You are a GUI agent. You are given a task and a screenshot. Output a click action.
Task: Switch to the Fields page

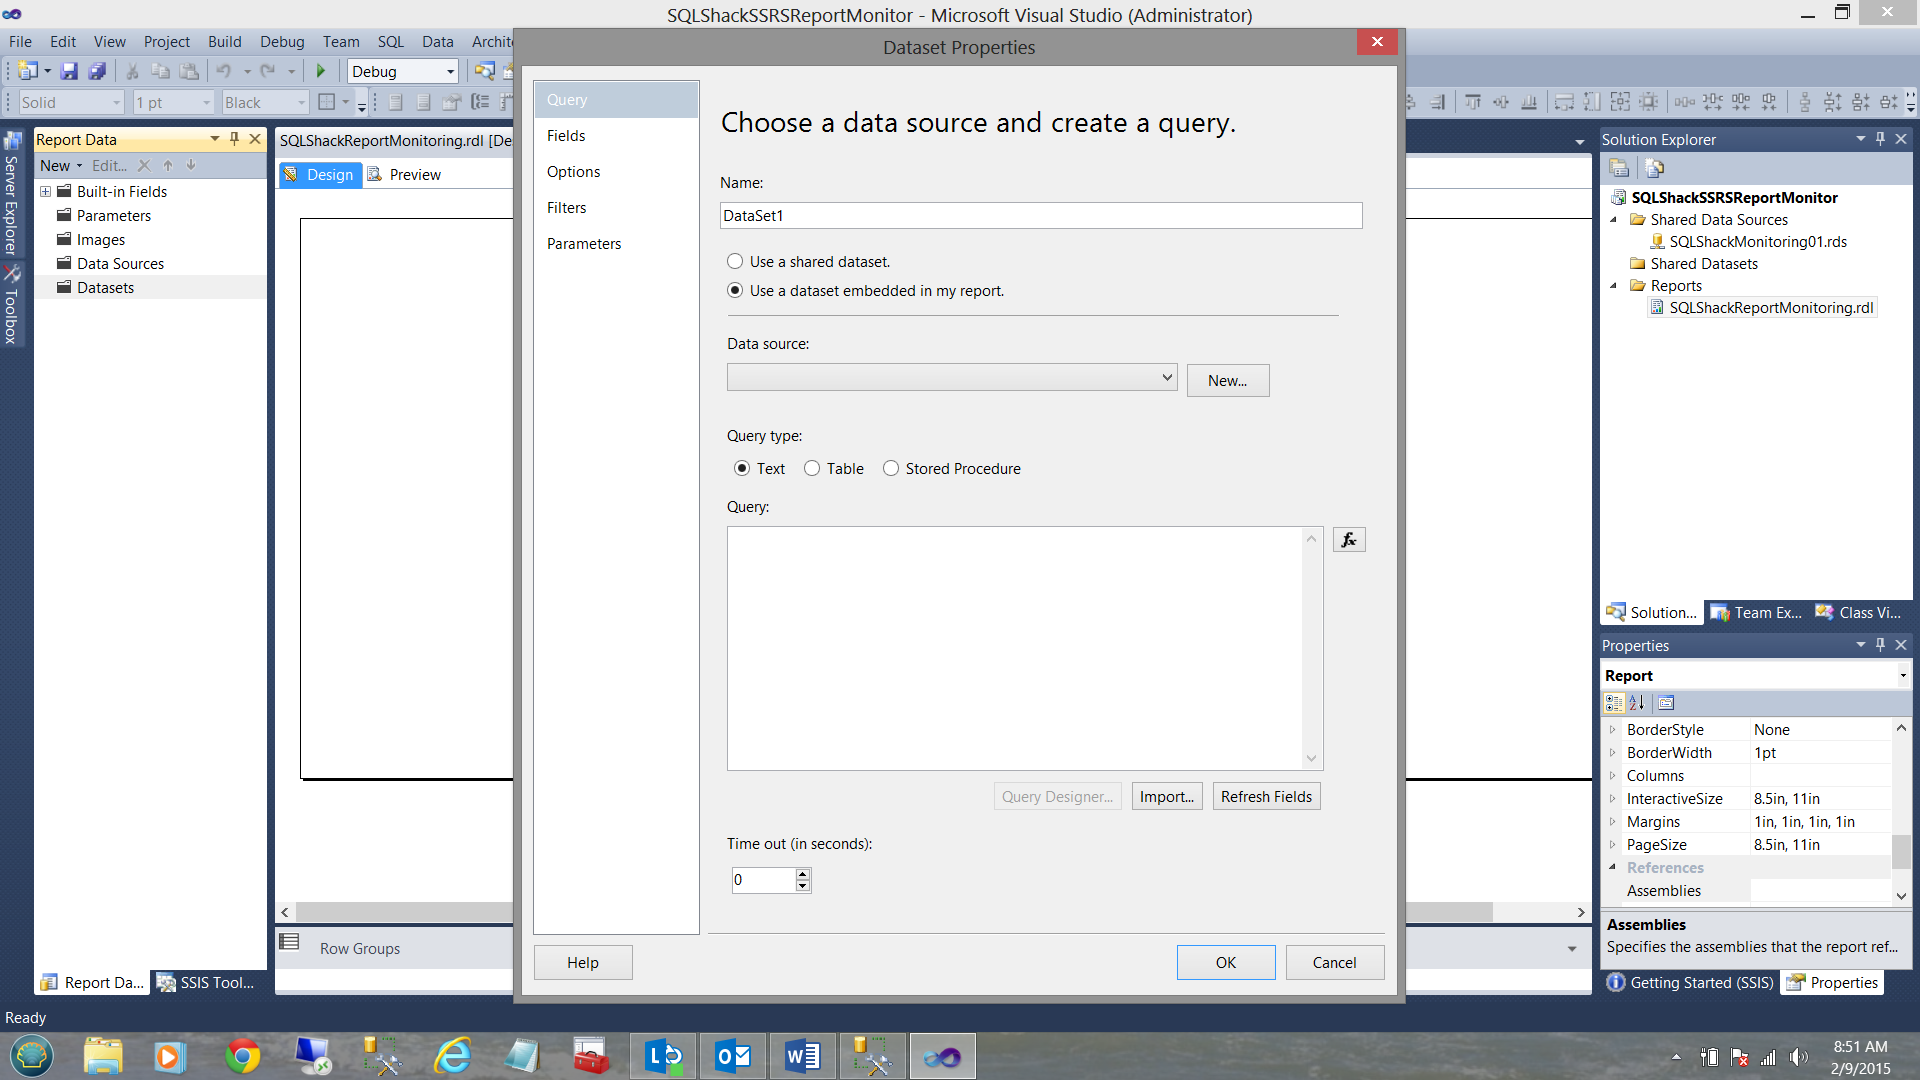click(566, 135)
